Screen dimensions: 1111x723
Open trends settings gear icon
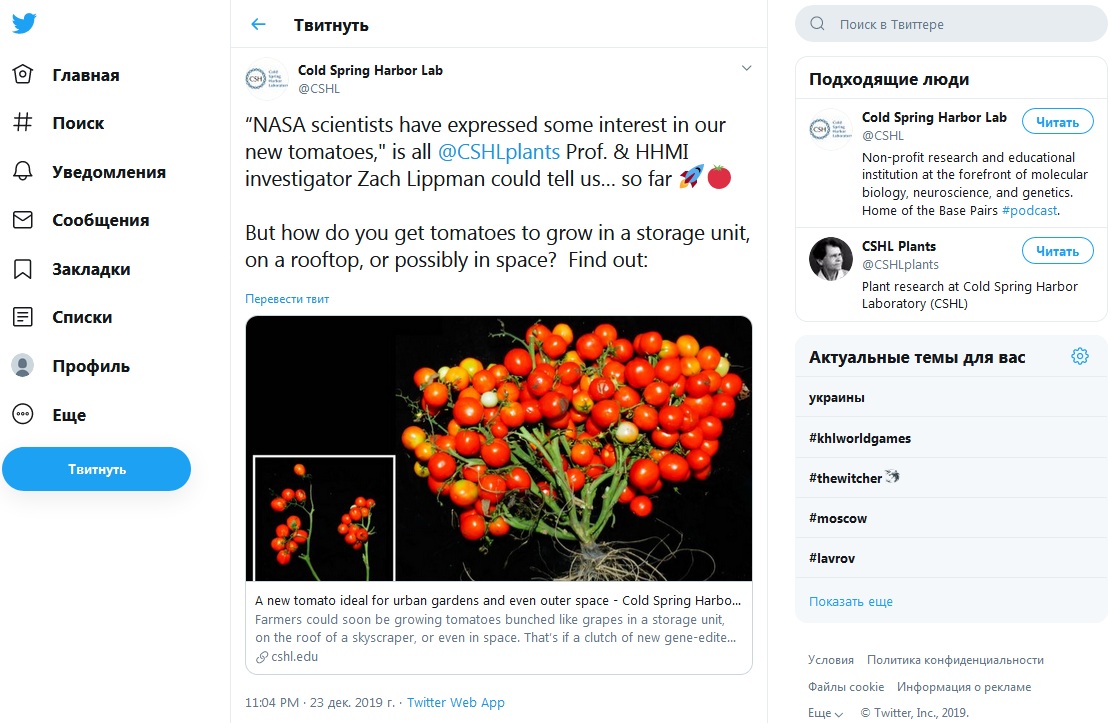coord(1079,357)
